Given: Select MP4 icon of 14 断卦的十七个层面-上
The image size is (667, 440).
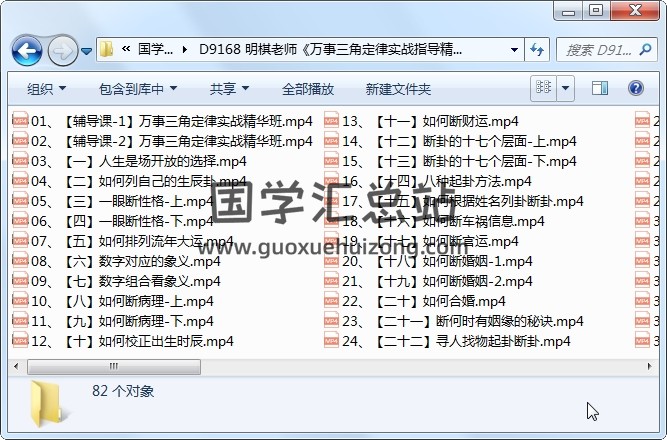Looking at the screenshot, I should point(331,141).
